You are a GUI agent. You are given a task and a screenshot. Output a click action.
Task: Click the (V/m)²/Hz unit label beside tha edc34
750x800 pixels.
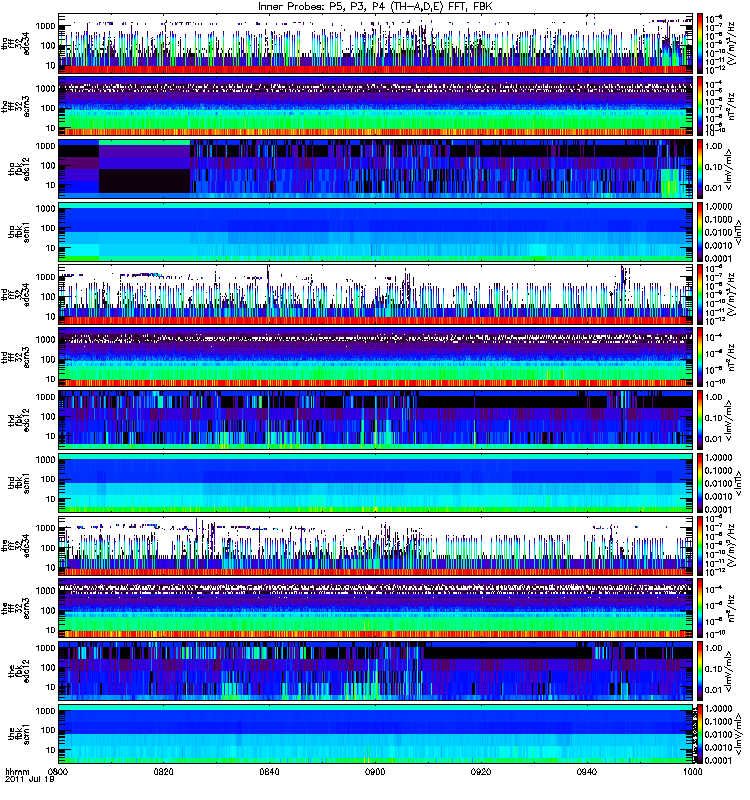tap(731, 43)
